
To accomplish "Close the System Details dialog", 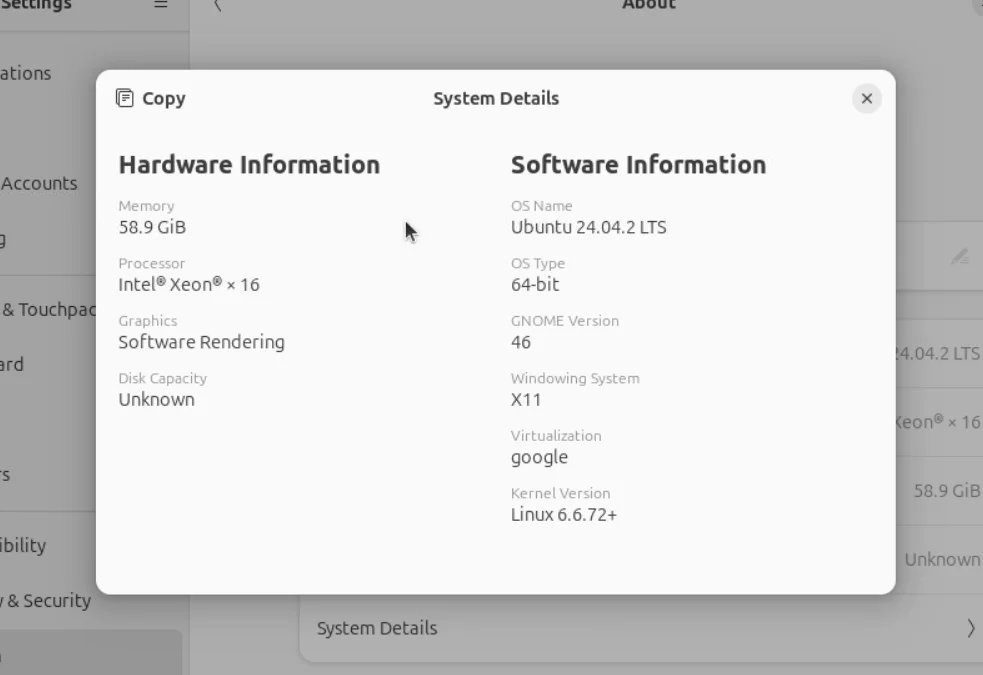I will point(866,98).
